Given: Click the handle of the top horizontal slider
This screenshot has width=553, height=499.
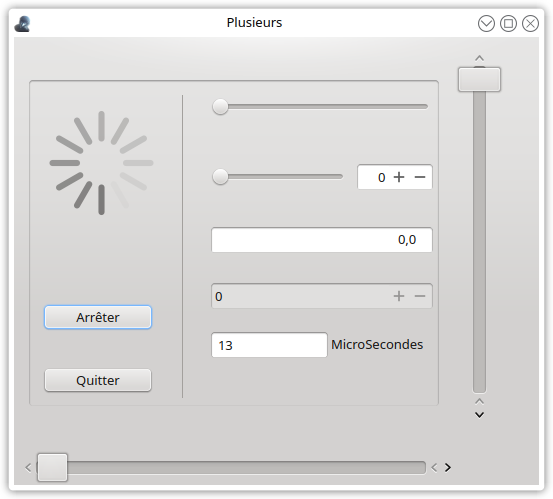Looking at the screenshot, I should click(x=220, y=107).
